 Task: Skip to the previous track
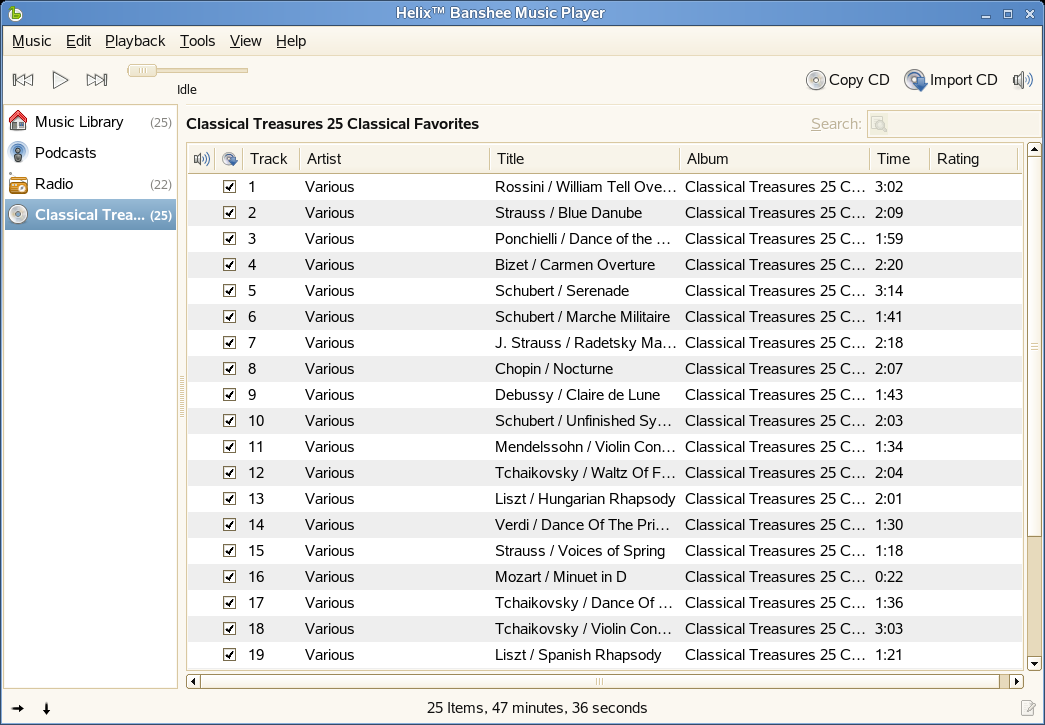click(x=23, y=80)
